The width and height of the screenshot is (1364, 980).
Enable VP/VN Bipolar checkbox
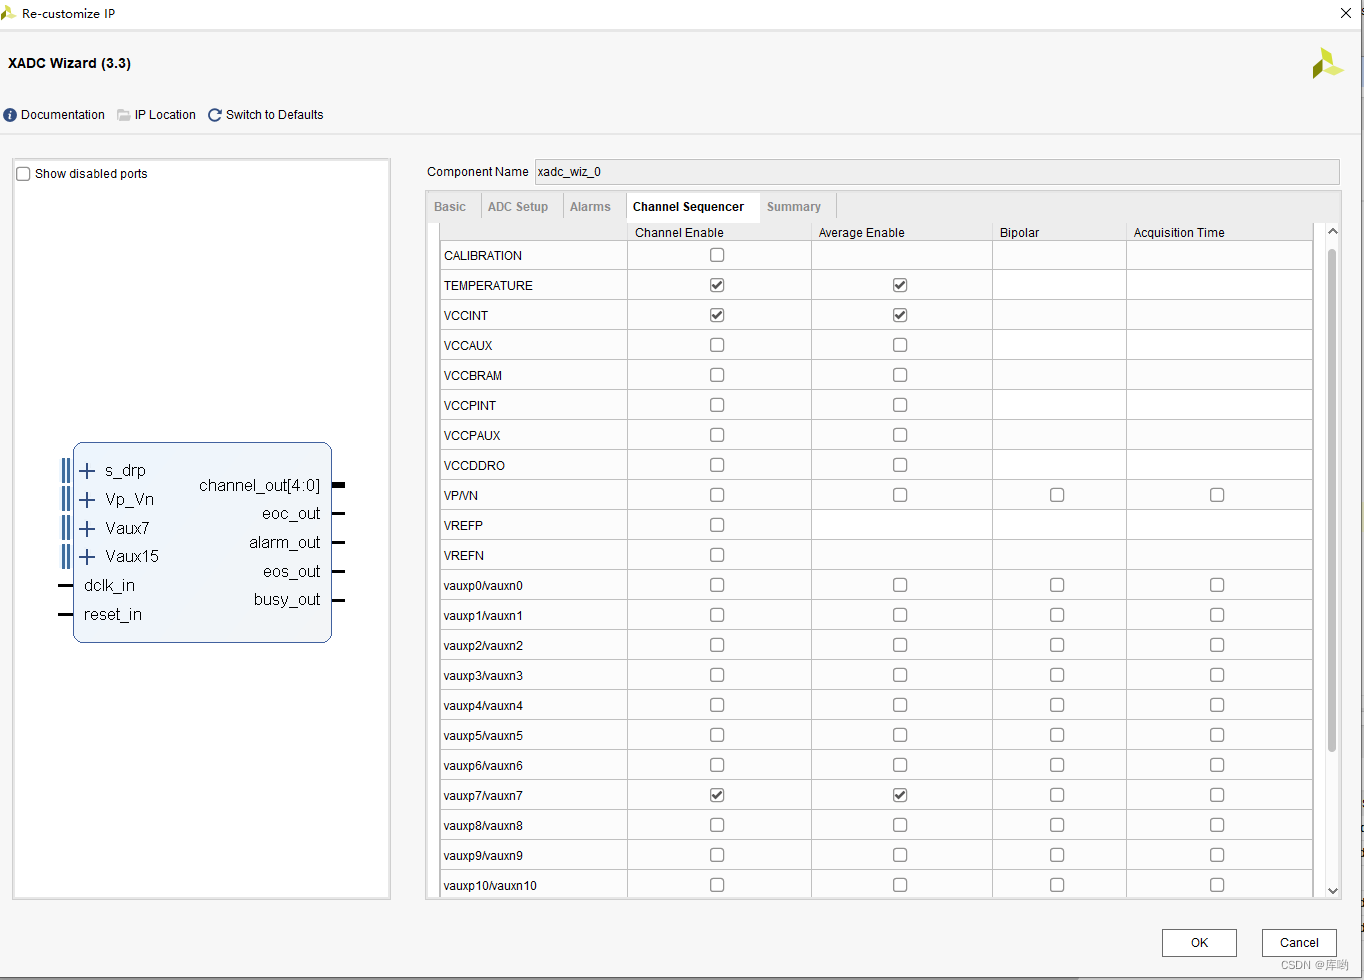tap(1057, 495)
